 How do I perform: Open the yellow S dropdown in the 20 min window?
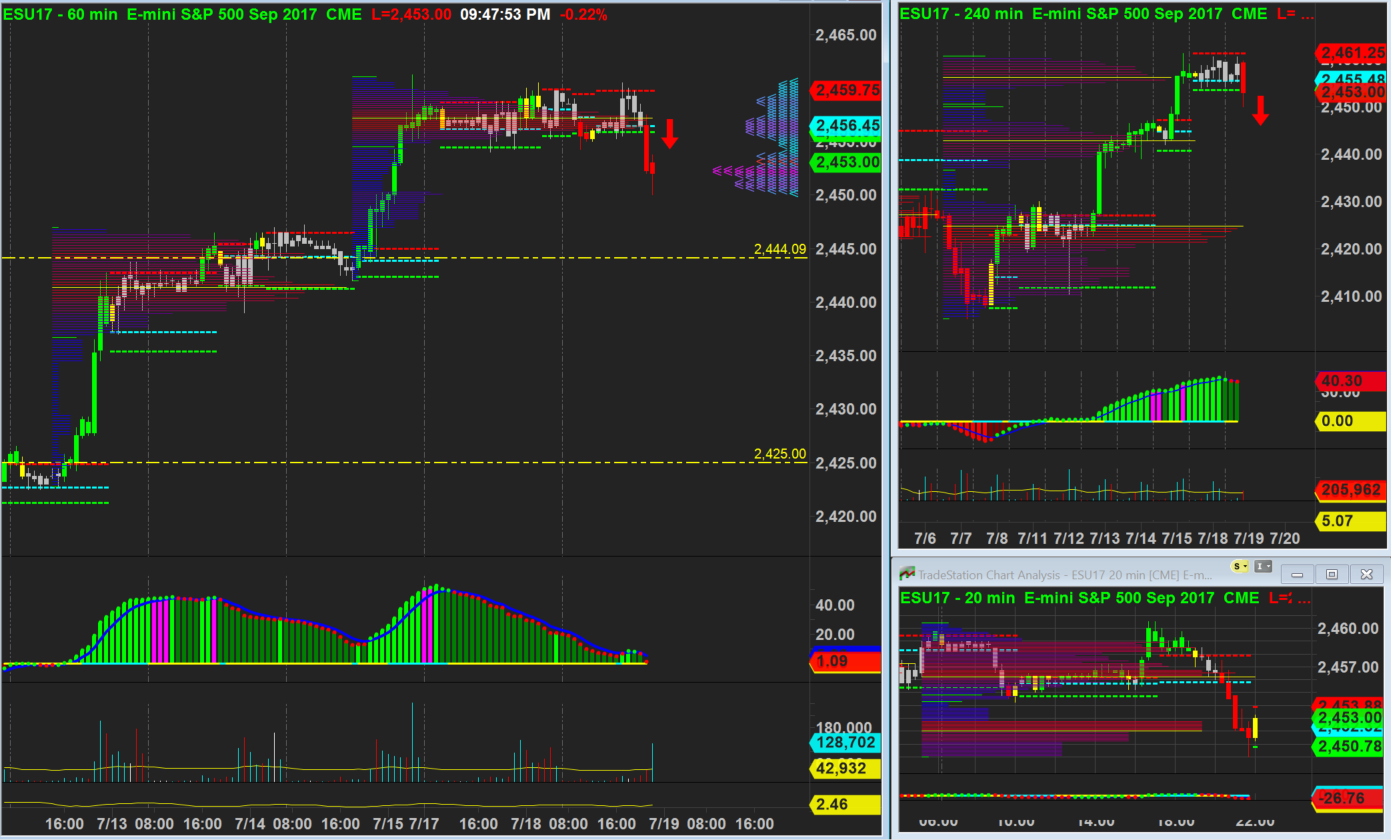pyautogui.click(x=1240, y=566)
